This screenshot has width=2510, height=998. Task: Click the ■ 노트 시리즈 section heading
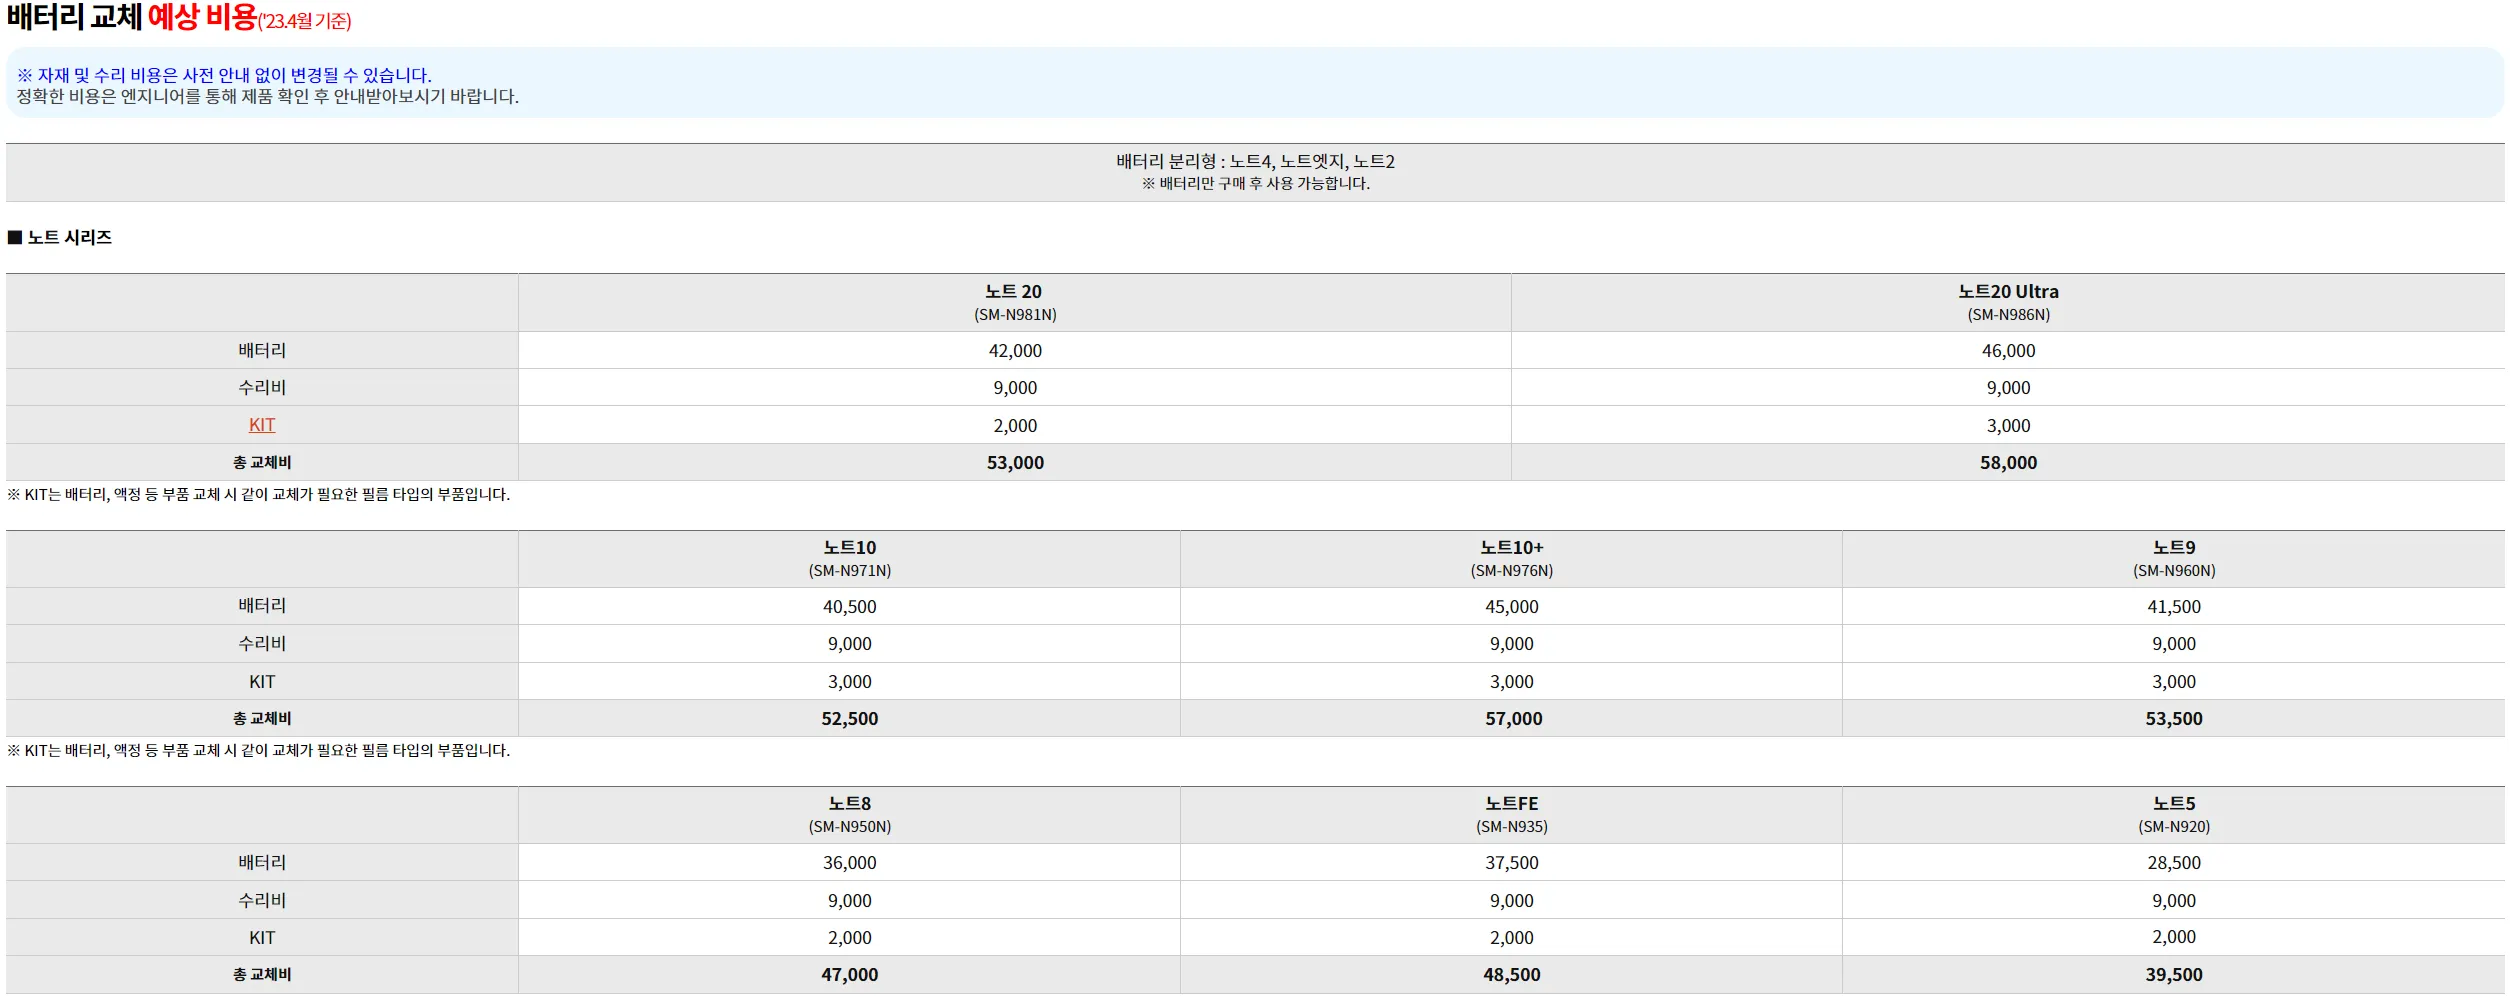coord(60,237)
